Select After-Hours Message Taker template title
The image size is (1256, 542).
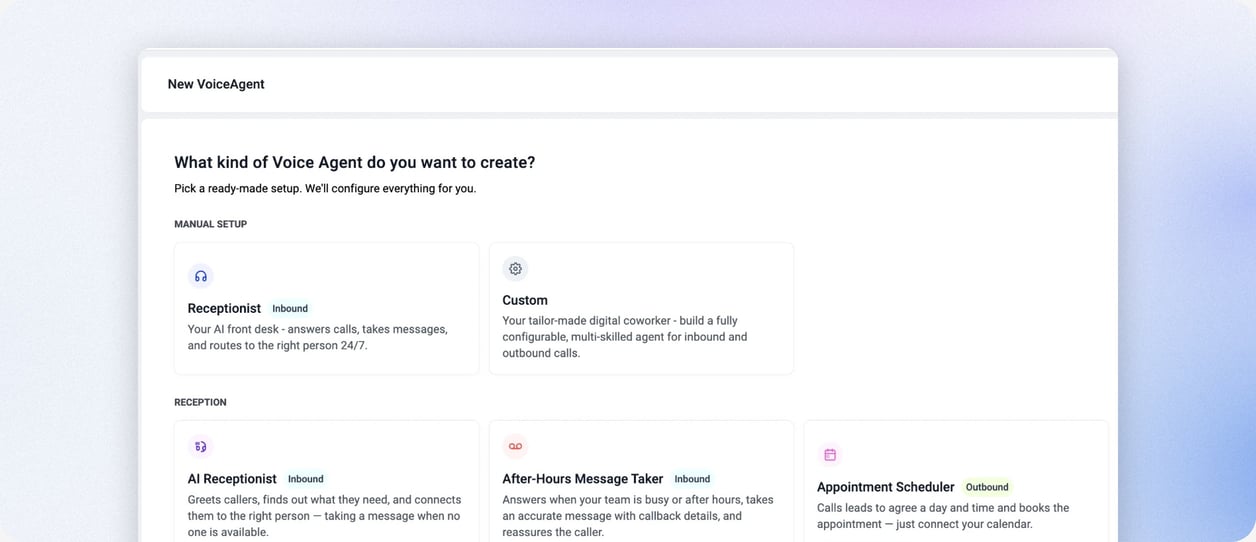[582, 479]
